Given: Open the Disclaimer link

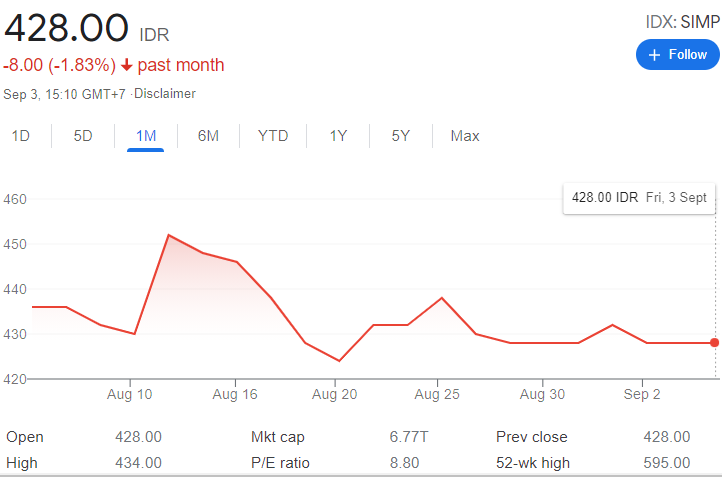Looking at the screenshot, I should pyautogui.click(x=166, y=94).
